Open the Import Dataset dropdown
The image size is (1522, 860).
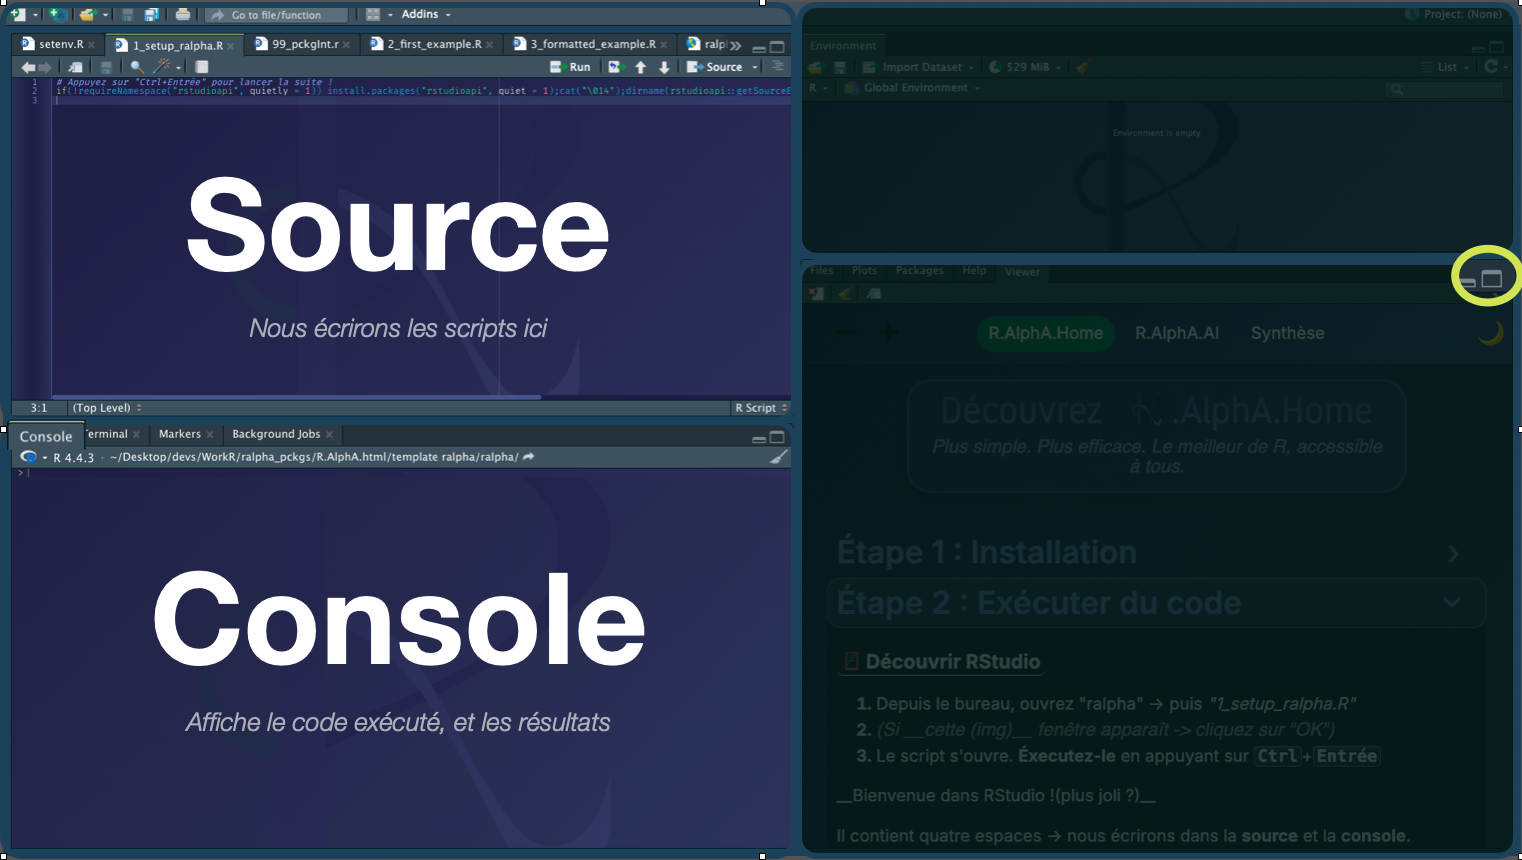click(919, 67)
